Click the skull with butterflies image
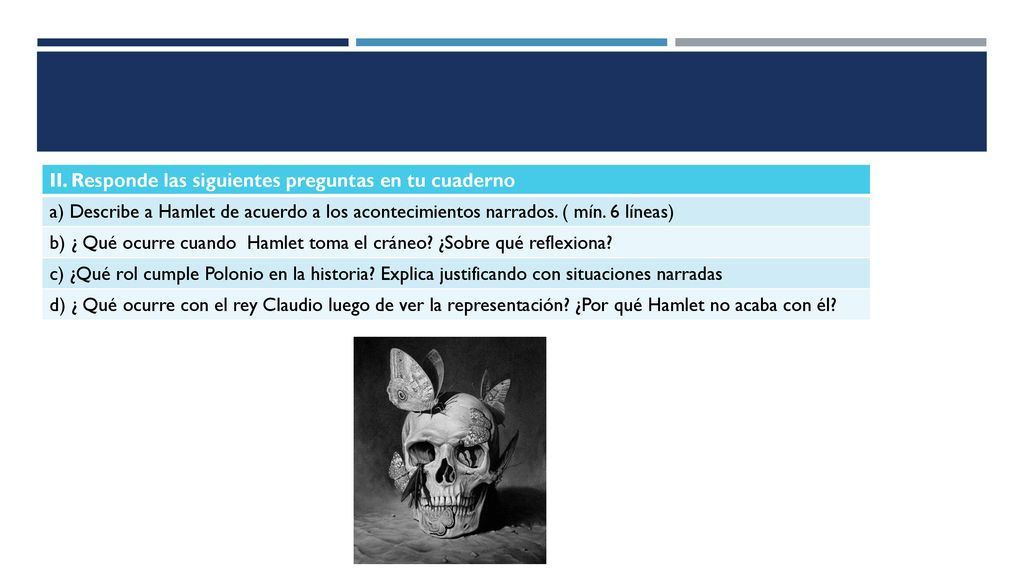The height and width of the screenshot is (576, 1024). coord(450,450)
